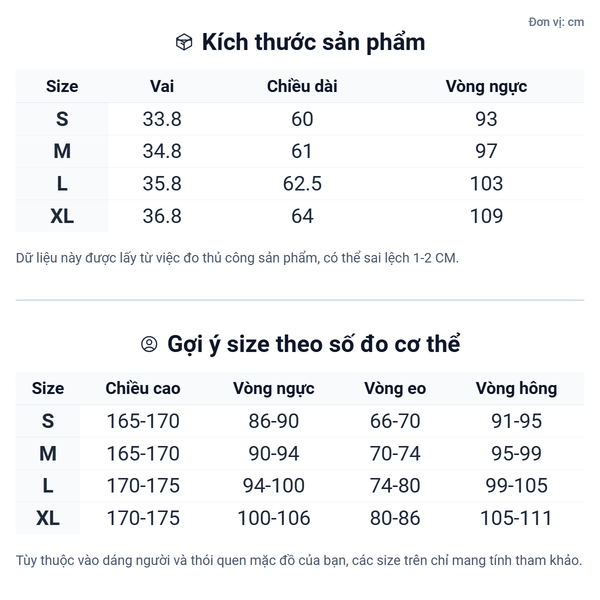Click the Gợi ý size theo số đo heading
This screenshot has height=600, width=600.
pyautogui.click(x=314, y=345)
